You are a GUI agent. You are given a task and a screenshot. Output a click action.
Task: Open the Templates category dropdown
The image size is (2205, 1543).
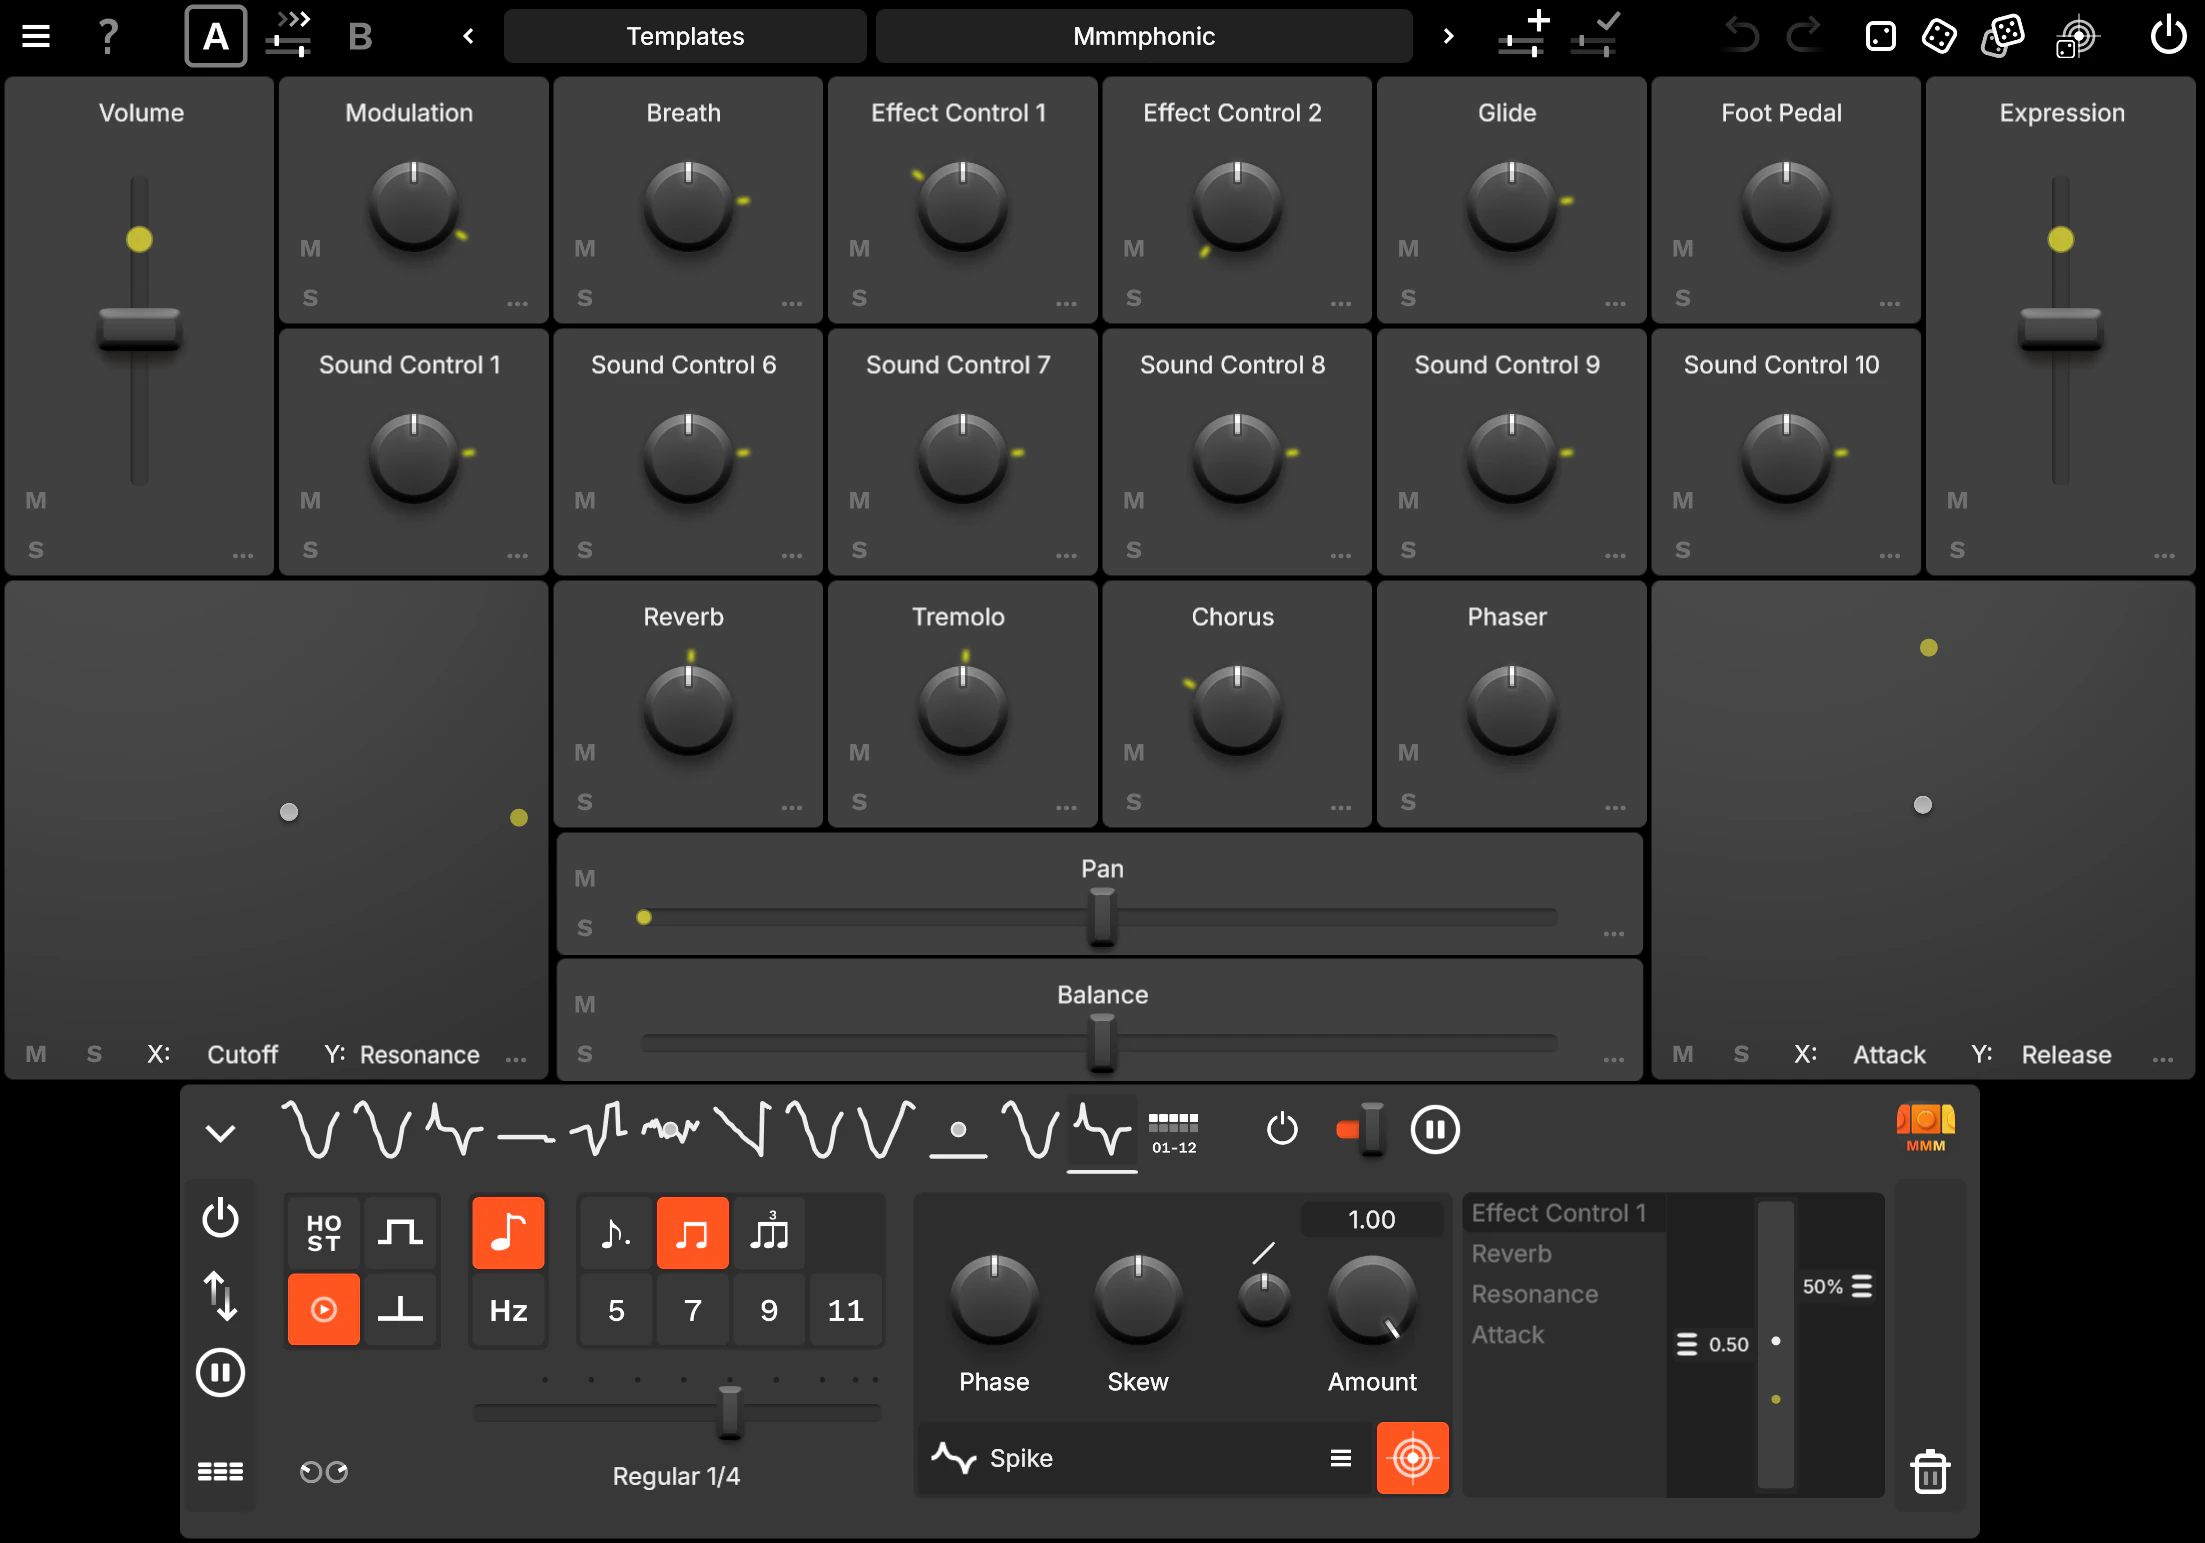685,37
